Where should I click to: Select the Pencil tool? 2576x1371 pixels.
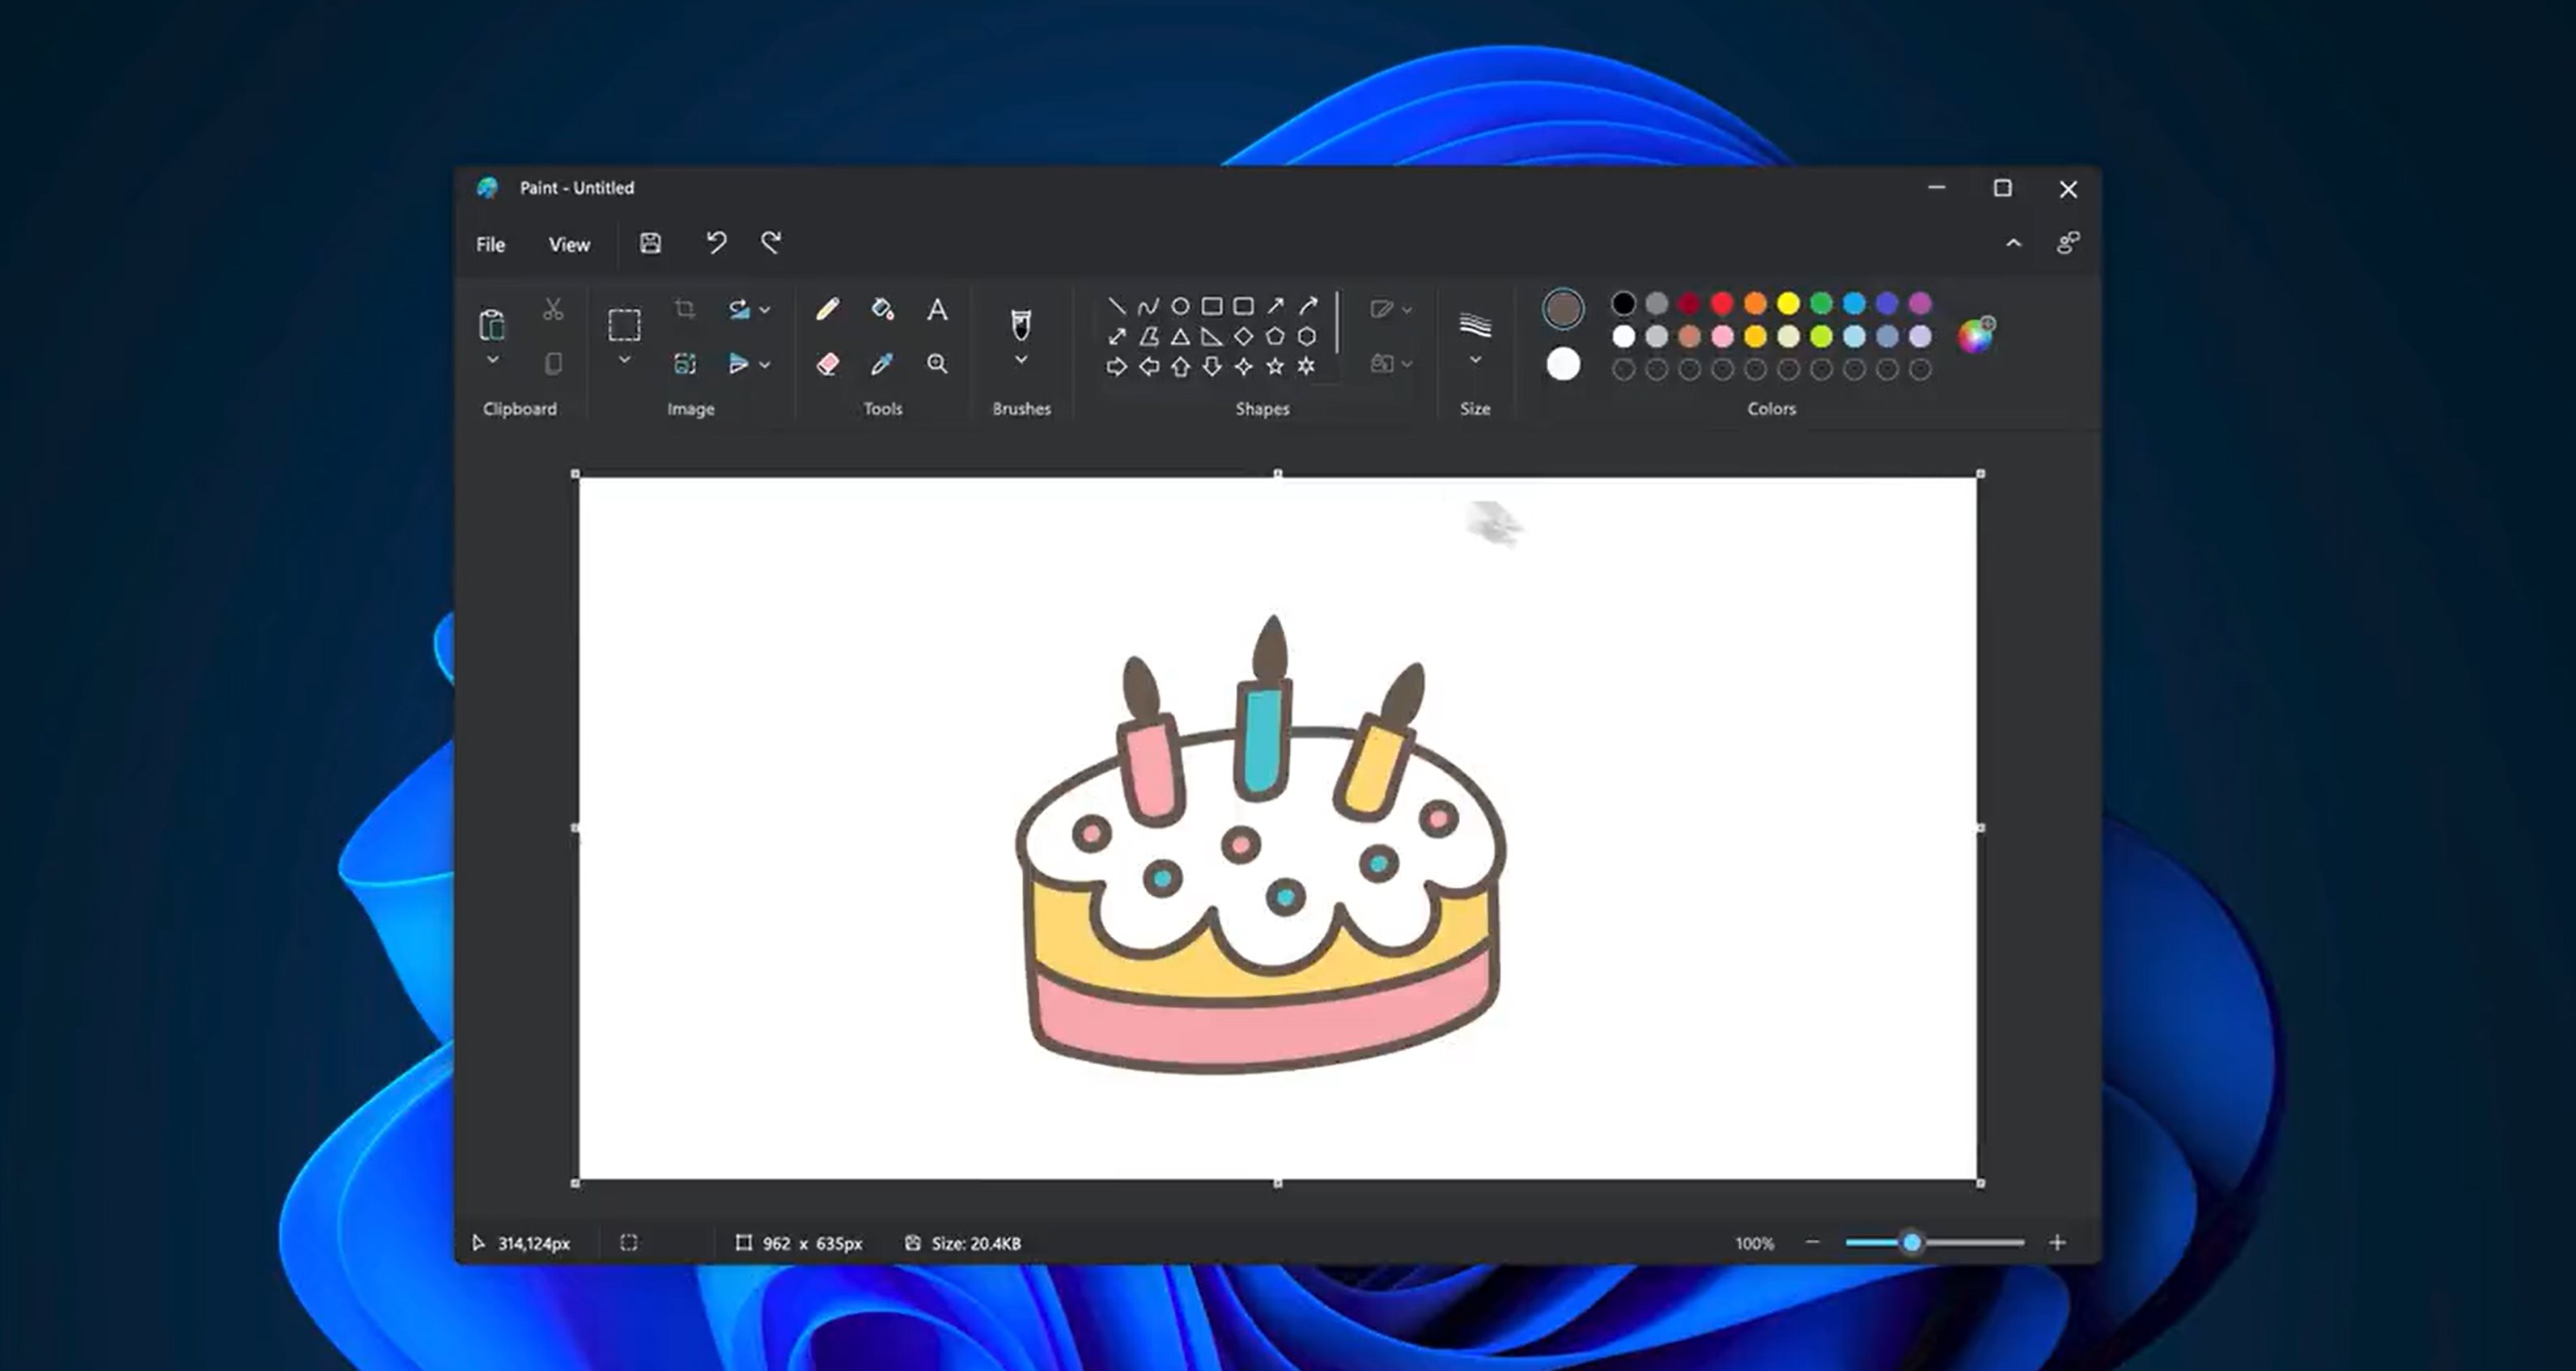click(827, 309)
